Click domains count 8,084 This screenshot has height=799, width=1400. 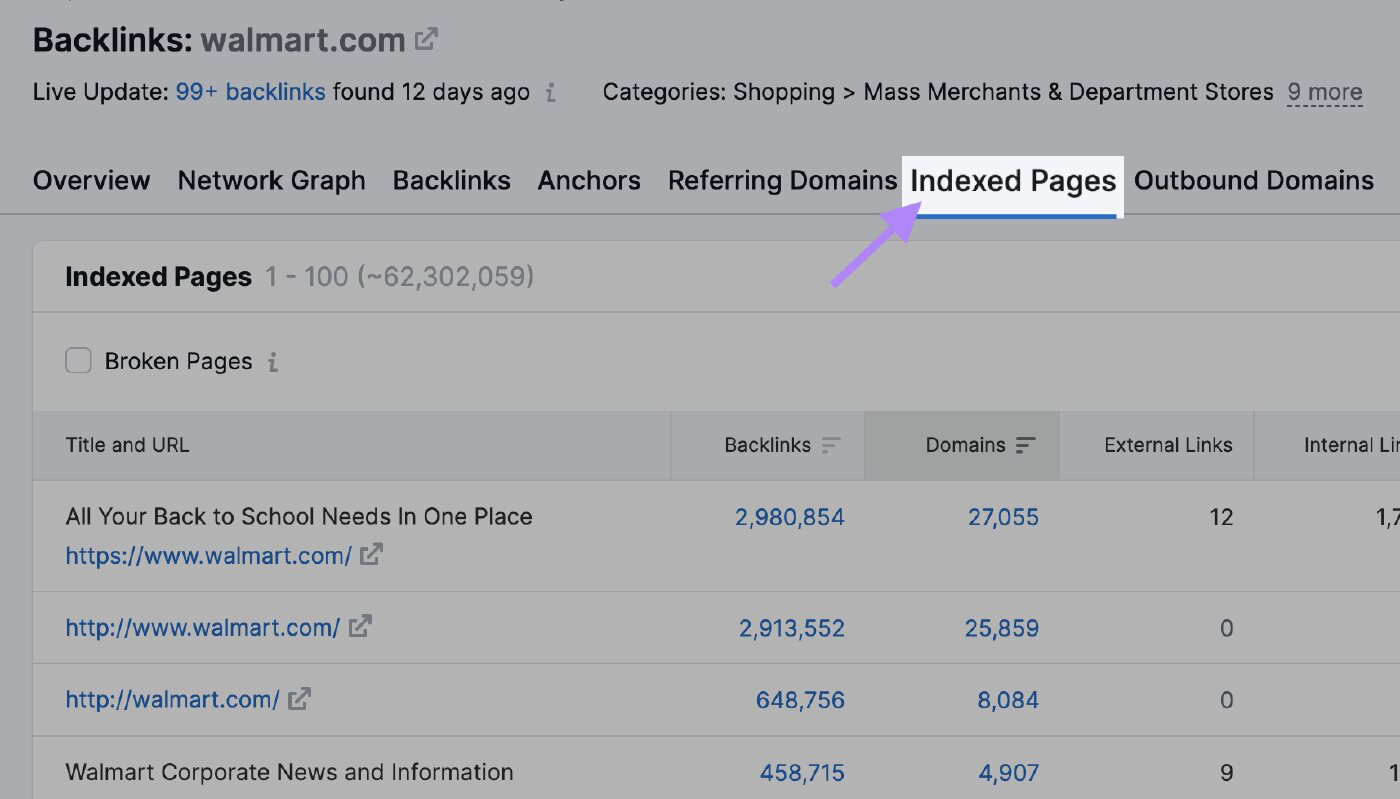pos(1008,700)
